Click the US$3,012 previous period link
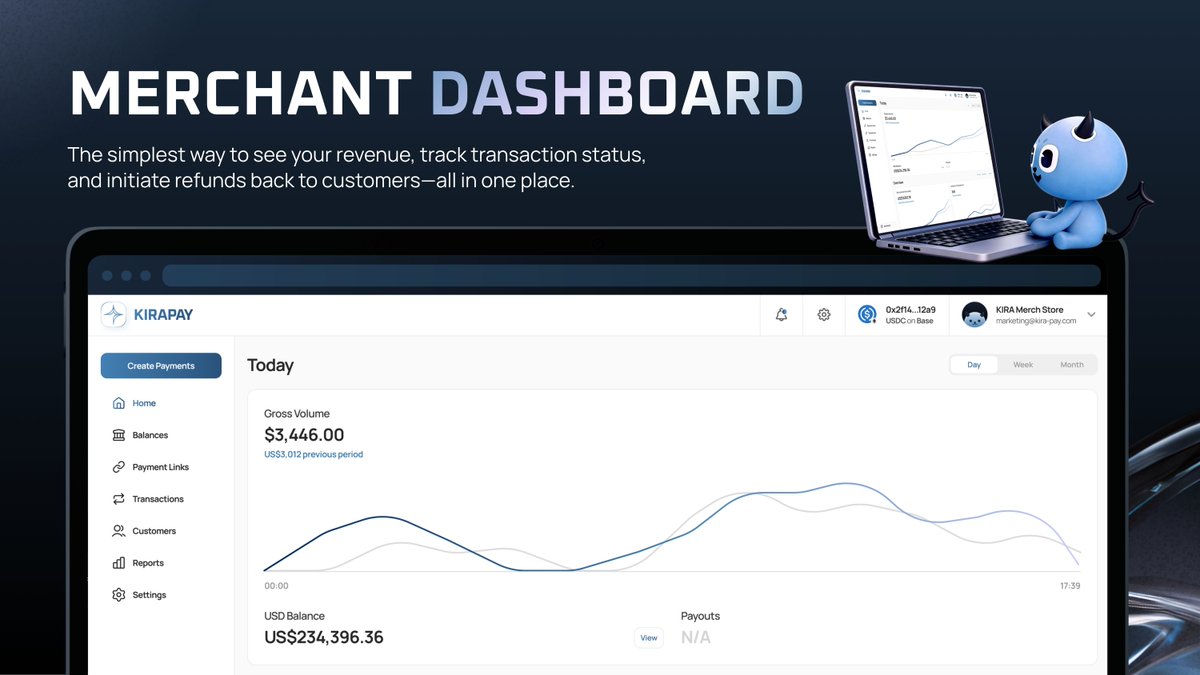Image resolution: width=1200 pixels, height=675 pixels. coord(313,455)
